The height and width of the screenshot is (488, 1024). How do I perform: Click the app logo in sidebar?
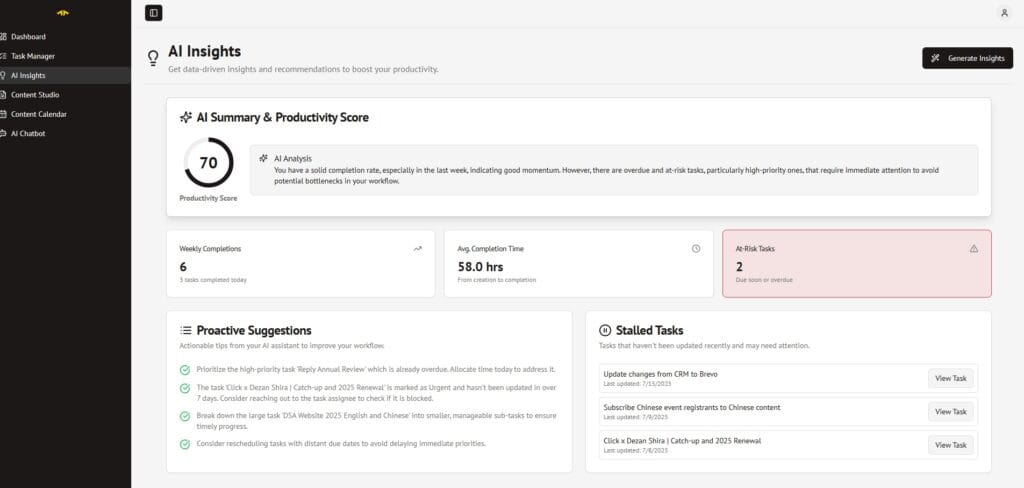63,13
